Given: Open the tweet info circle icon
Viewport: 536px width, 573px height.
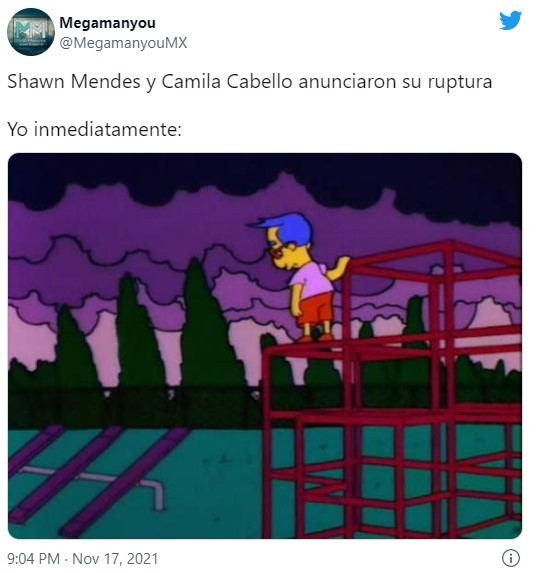Looking at the screenshot, I should pos(510,558).
